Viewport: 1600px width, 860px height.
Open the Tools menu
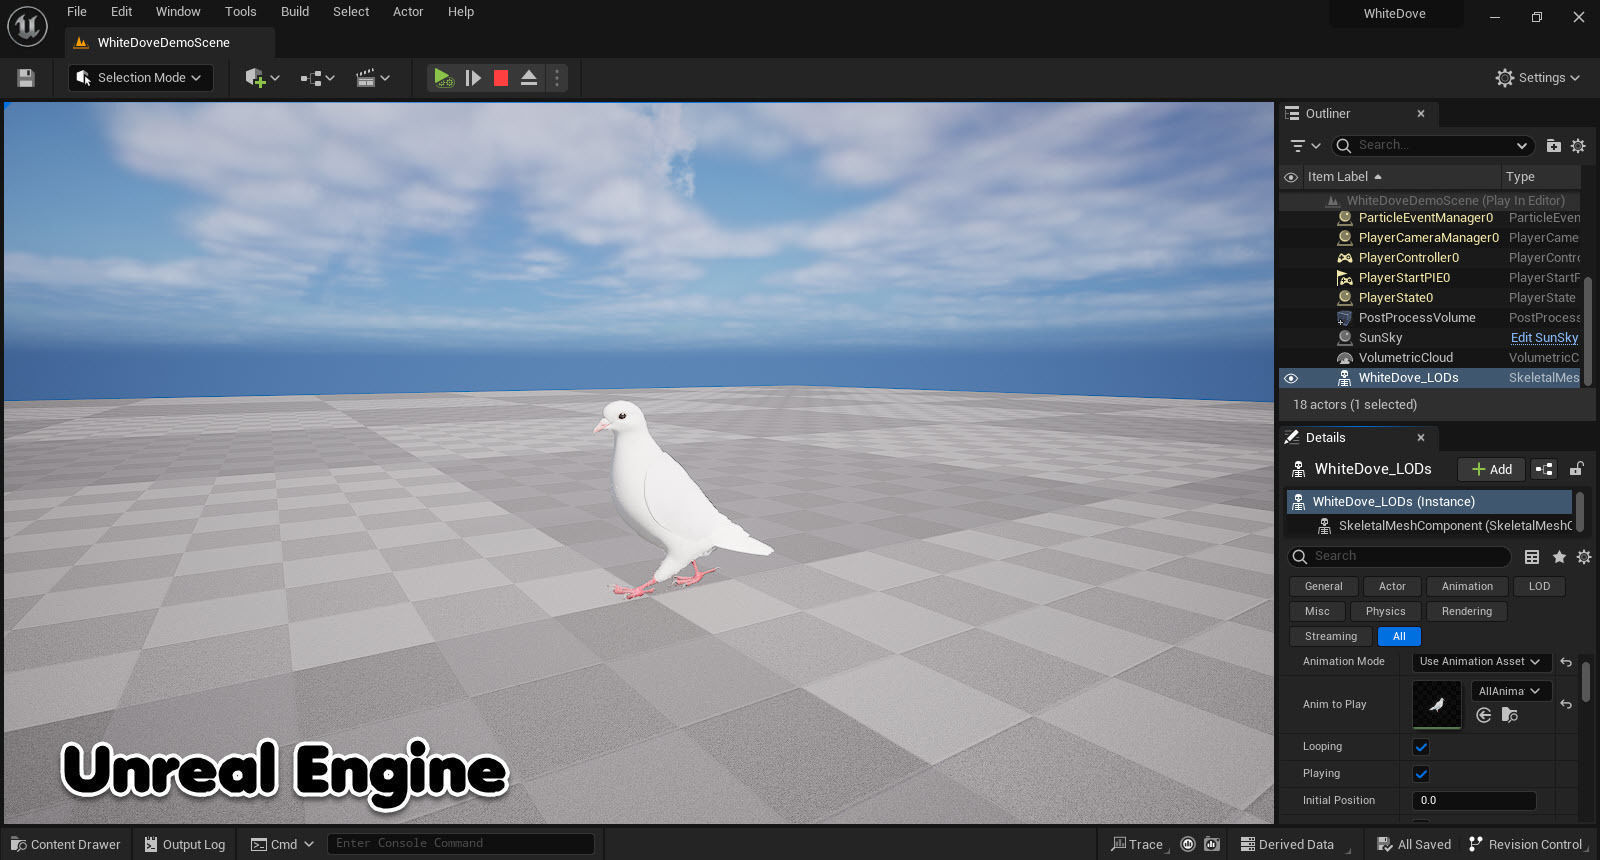pyautogui.click(x=240, y=12)
